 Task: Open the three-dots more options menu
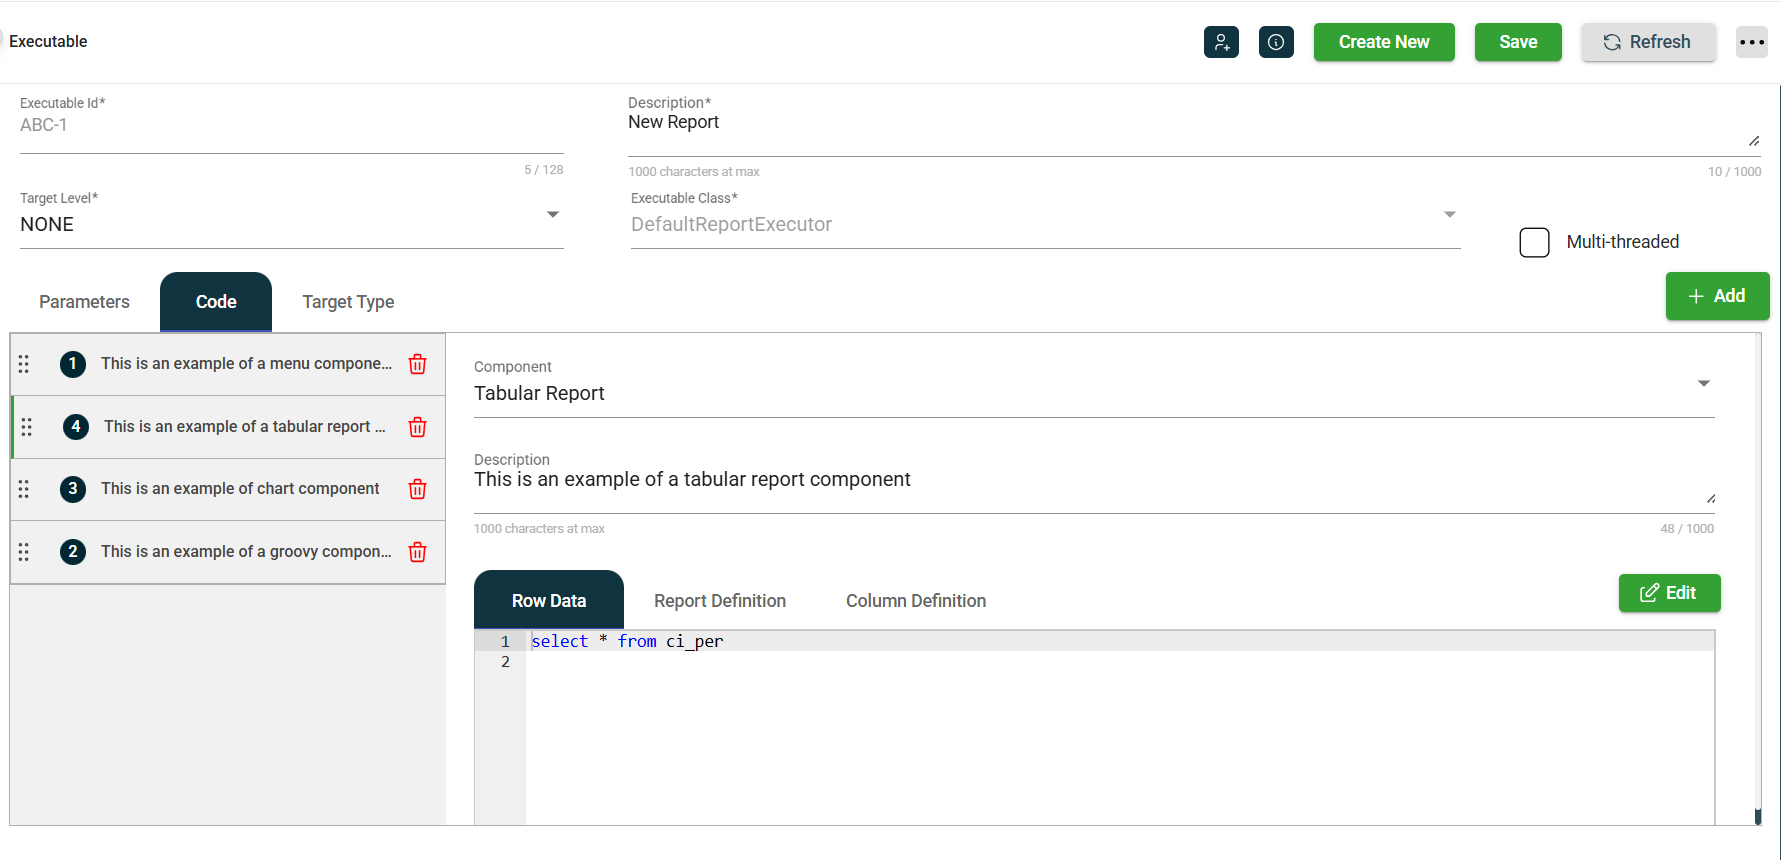[1751, 42]
